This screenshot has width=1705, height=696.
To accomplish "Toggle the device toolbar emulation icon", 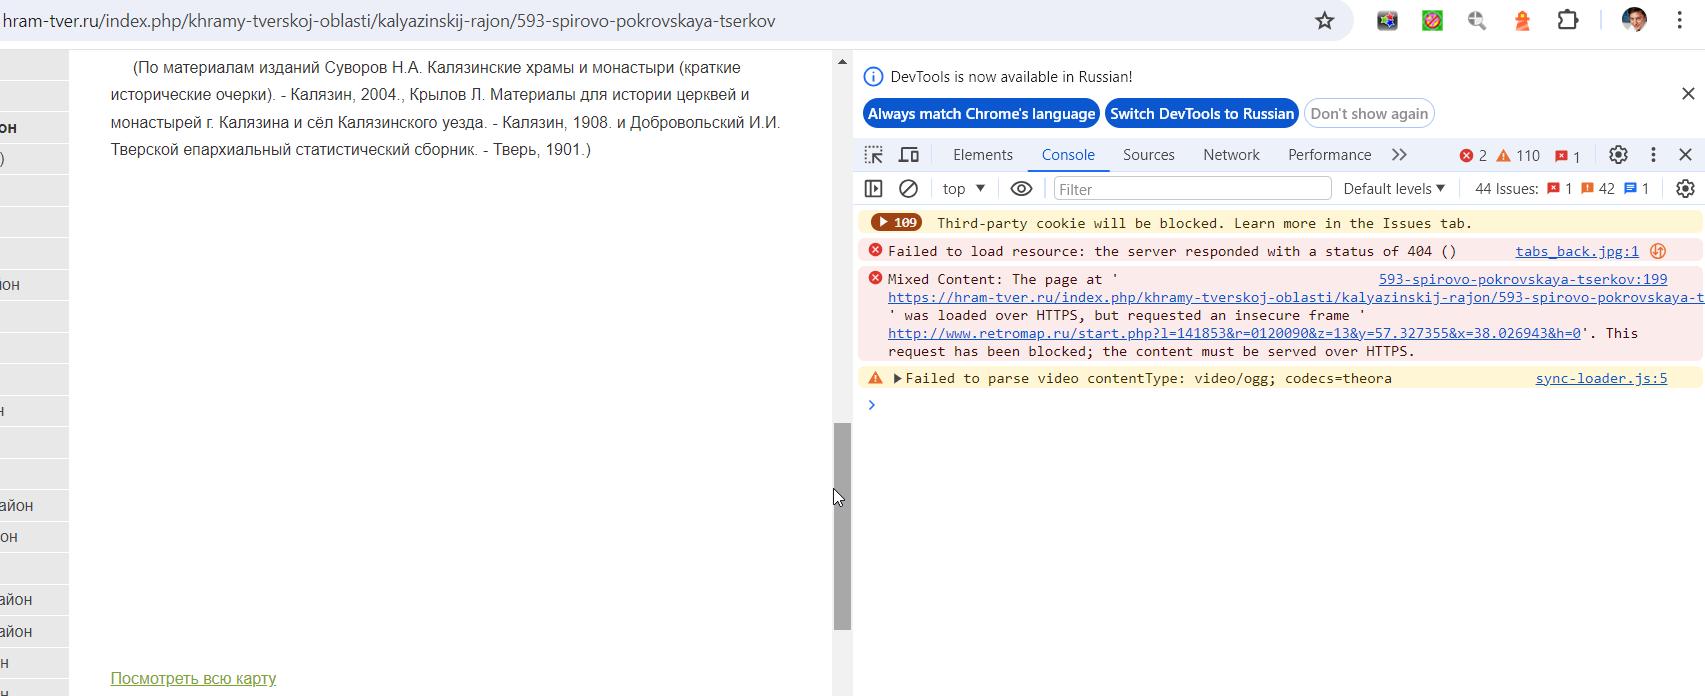I will click(x=909, y=155).
